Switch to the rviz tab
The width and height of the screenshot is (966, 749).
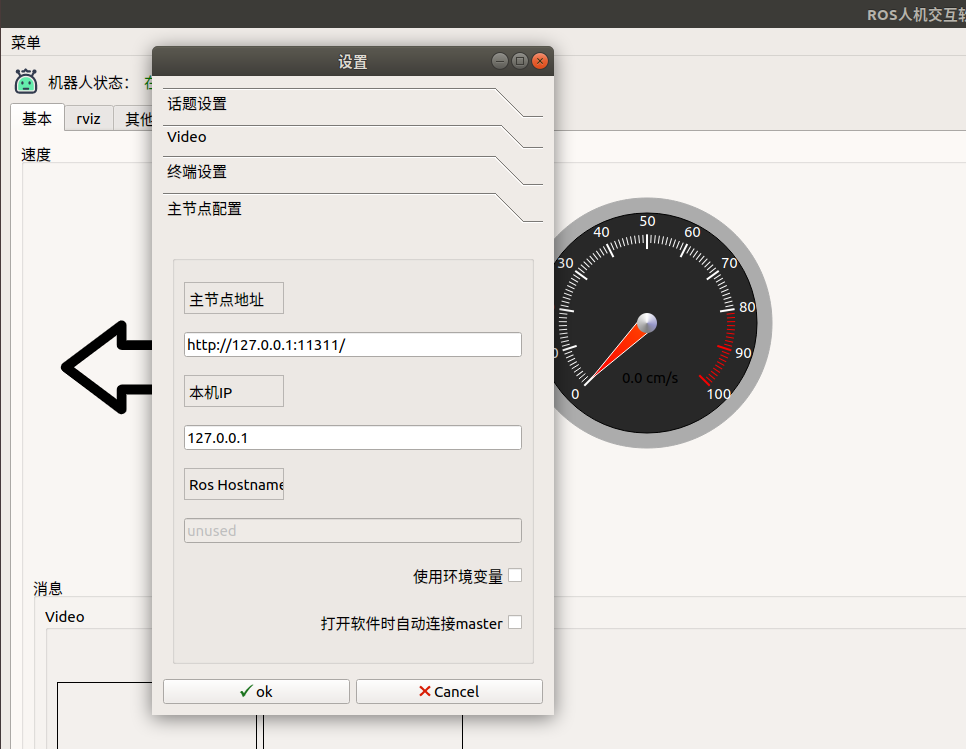[x=88, y=118]
